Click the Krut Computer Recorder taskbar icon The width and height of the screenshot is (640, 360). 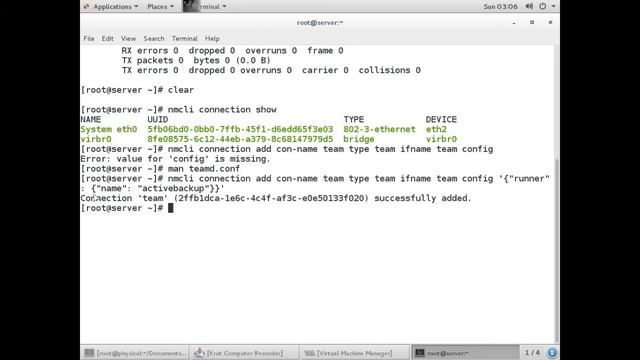199,353
